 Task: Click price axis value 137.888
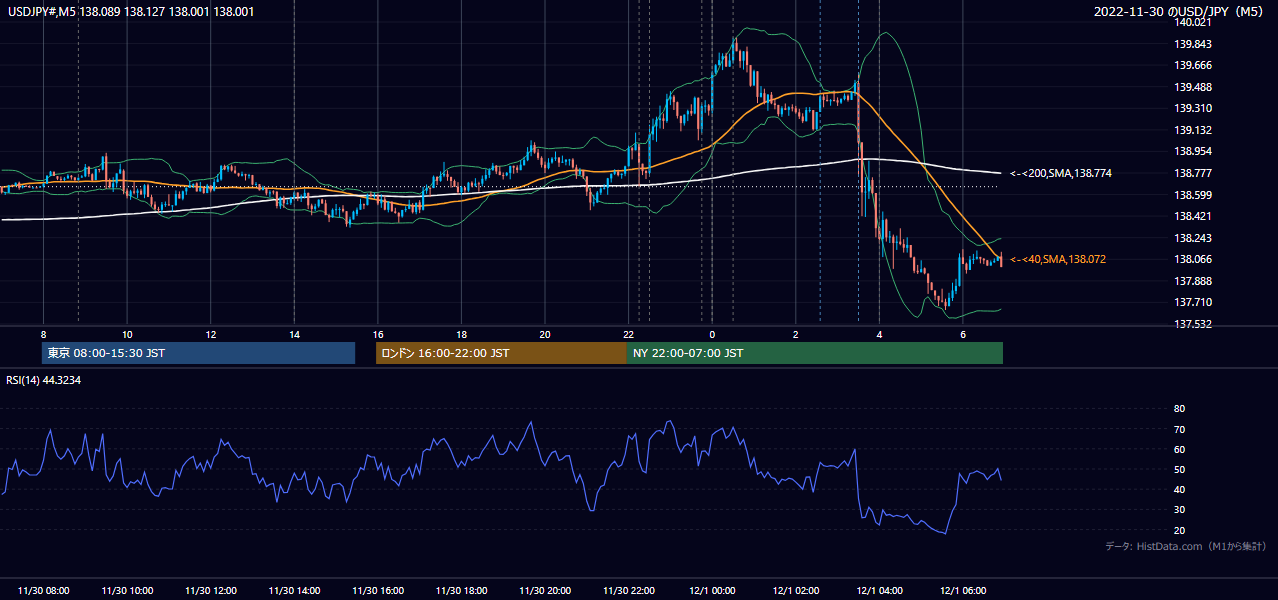1192,281
